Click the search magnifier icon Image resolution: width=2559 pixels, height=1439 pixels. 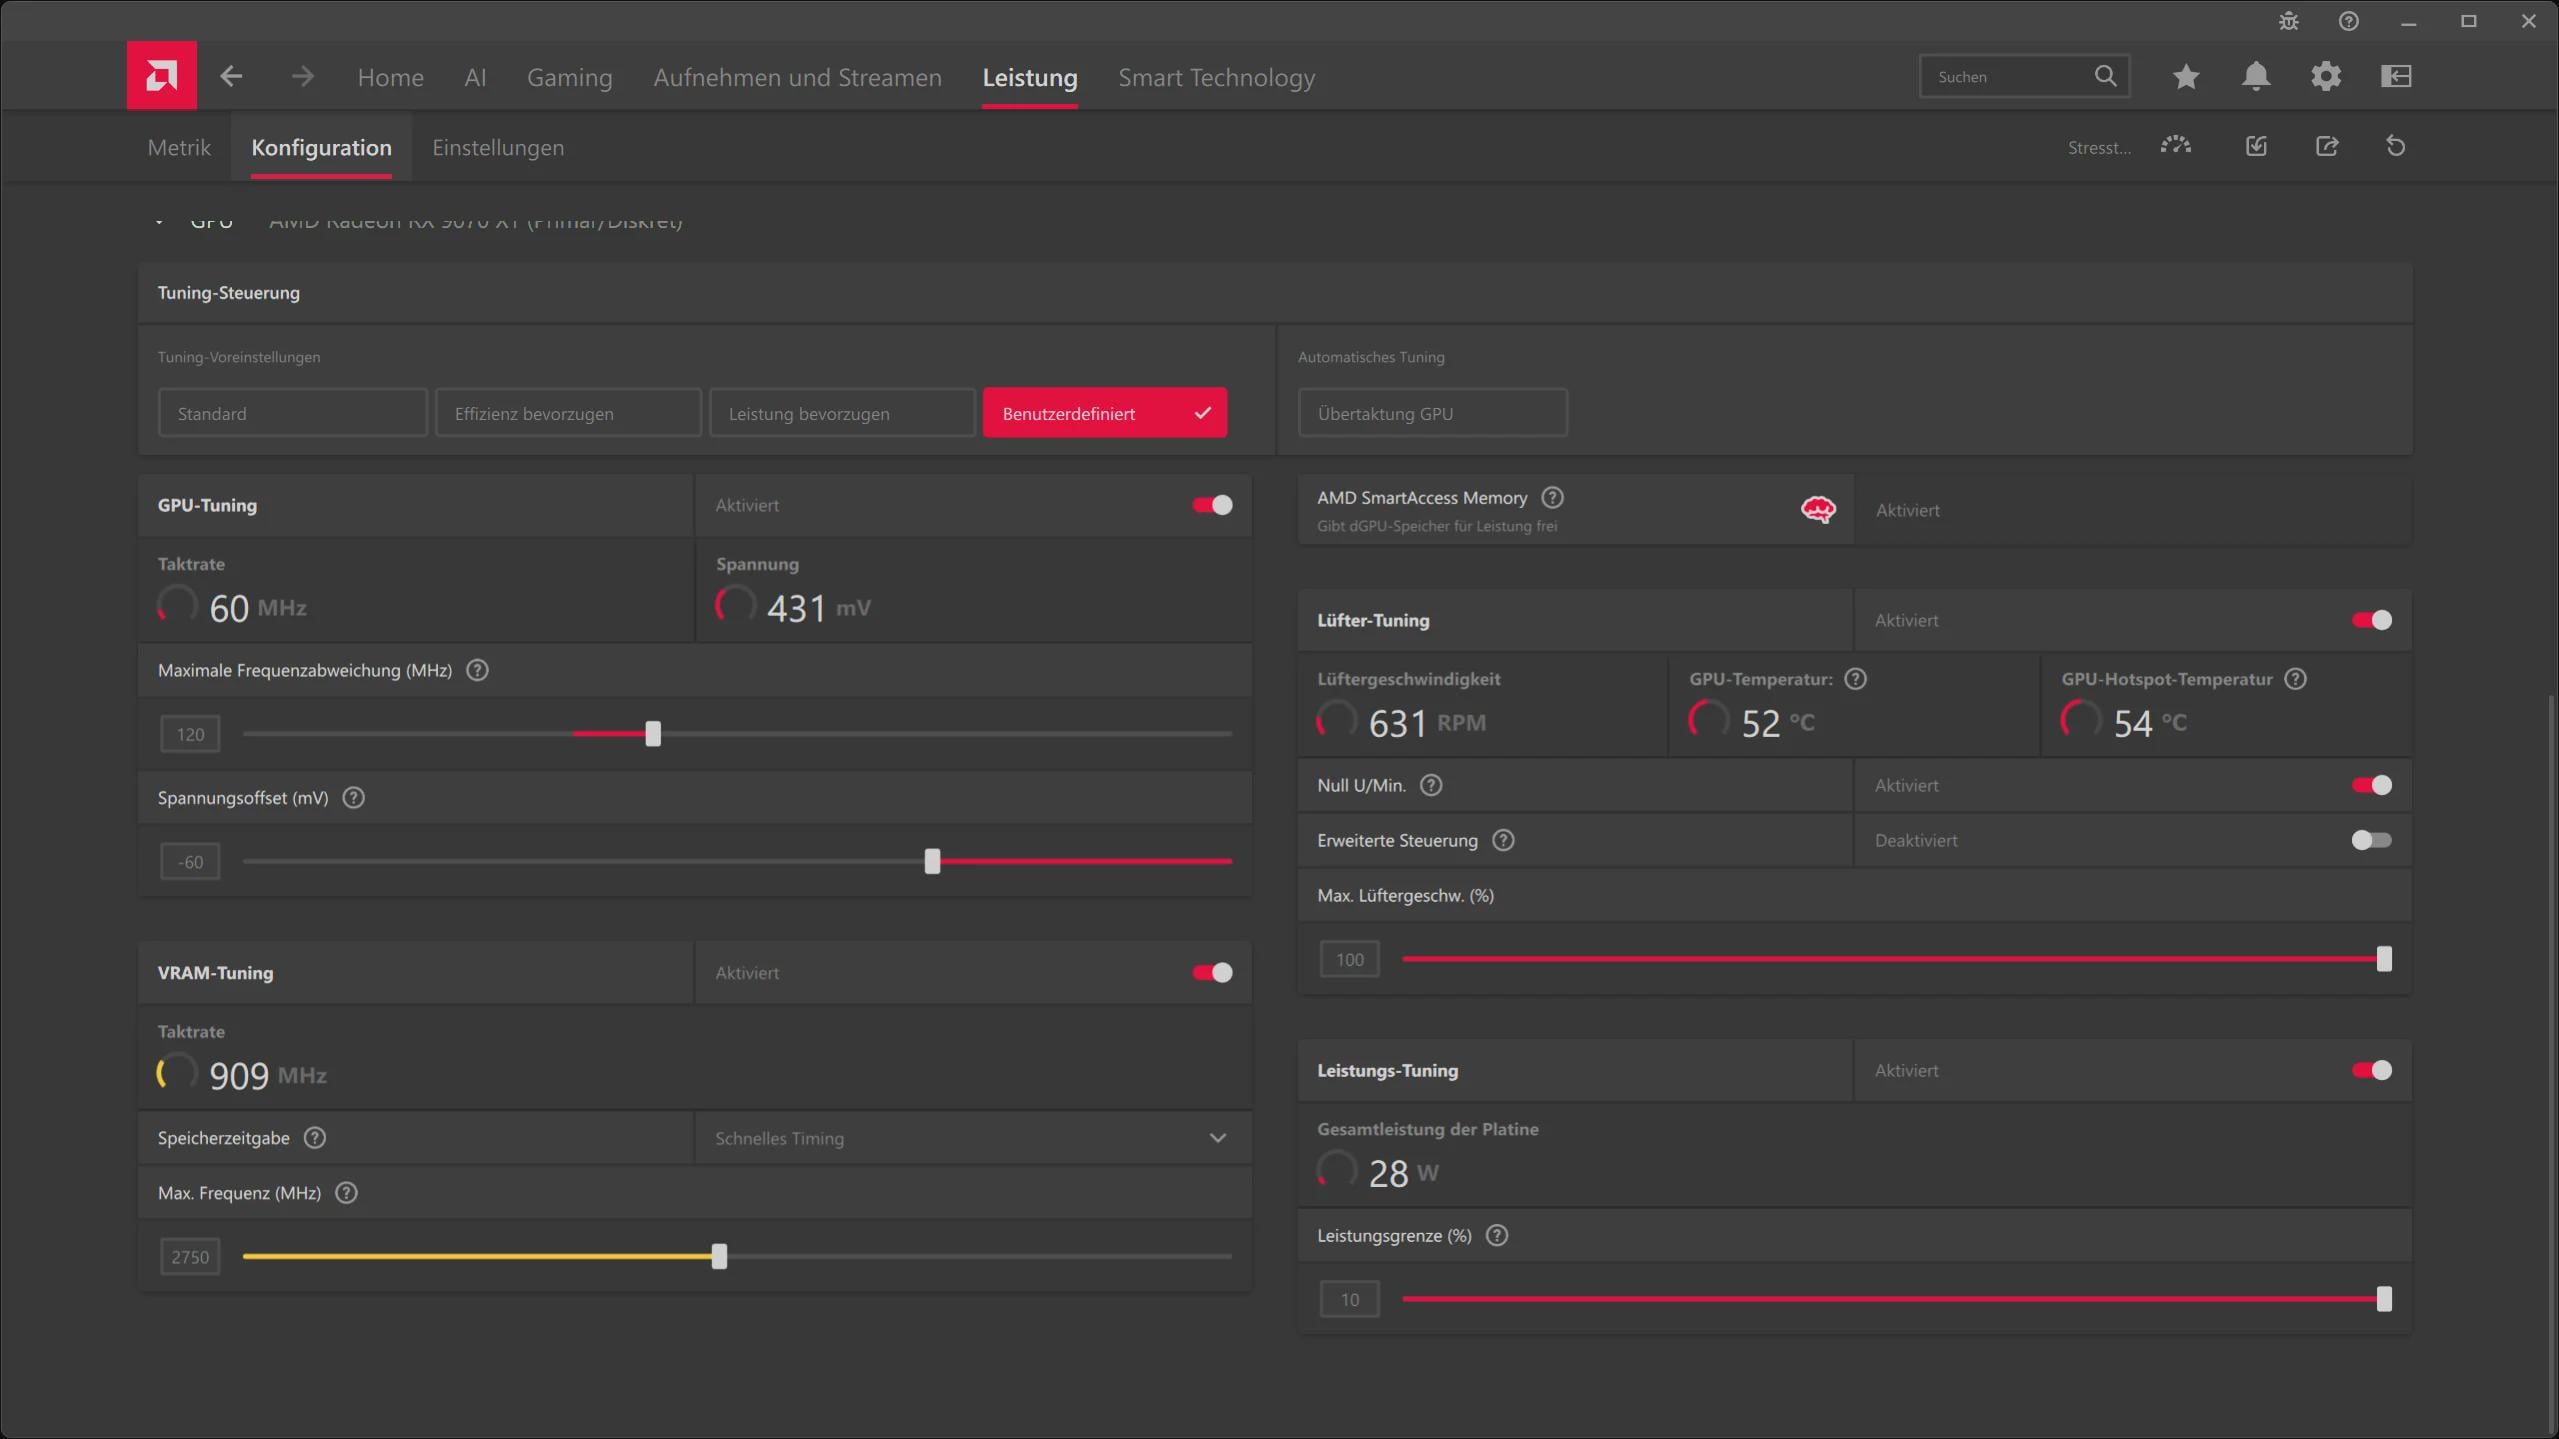point(2105,76)
